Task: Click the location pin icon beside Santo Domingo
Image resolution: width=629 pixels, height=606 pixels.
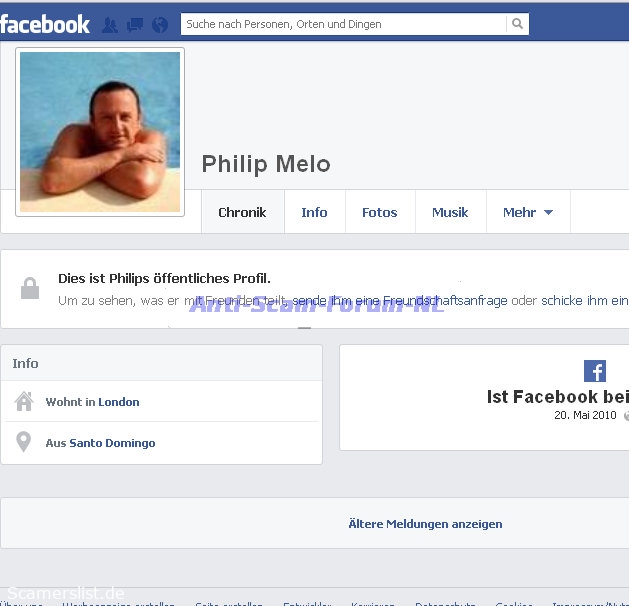Action: [23, 442]
